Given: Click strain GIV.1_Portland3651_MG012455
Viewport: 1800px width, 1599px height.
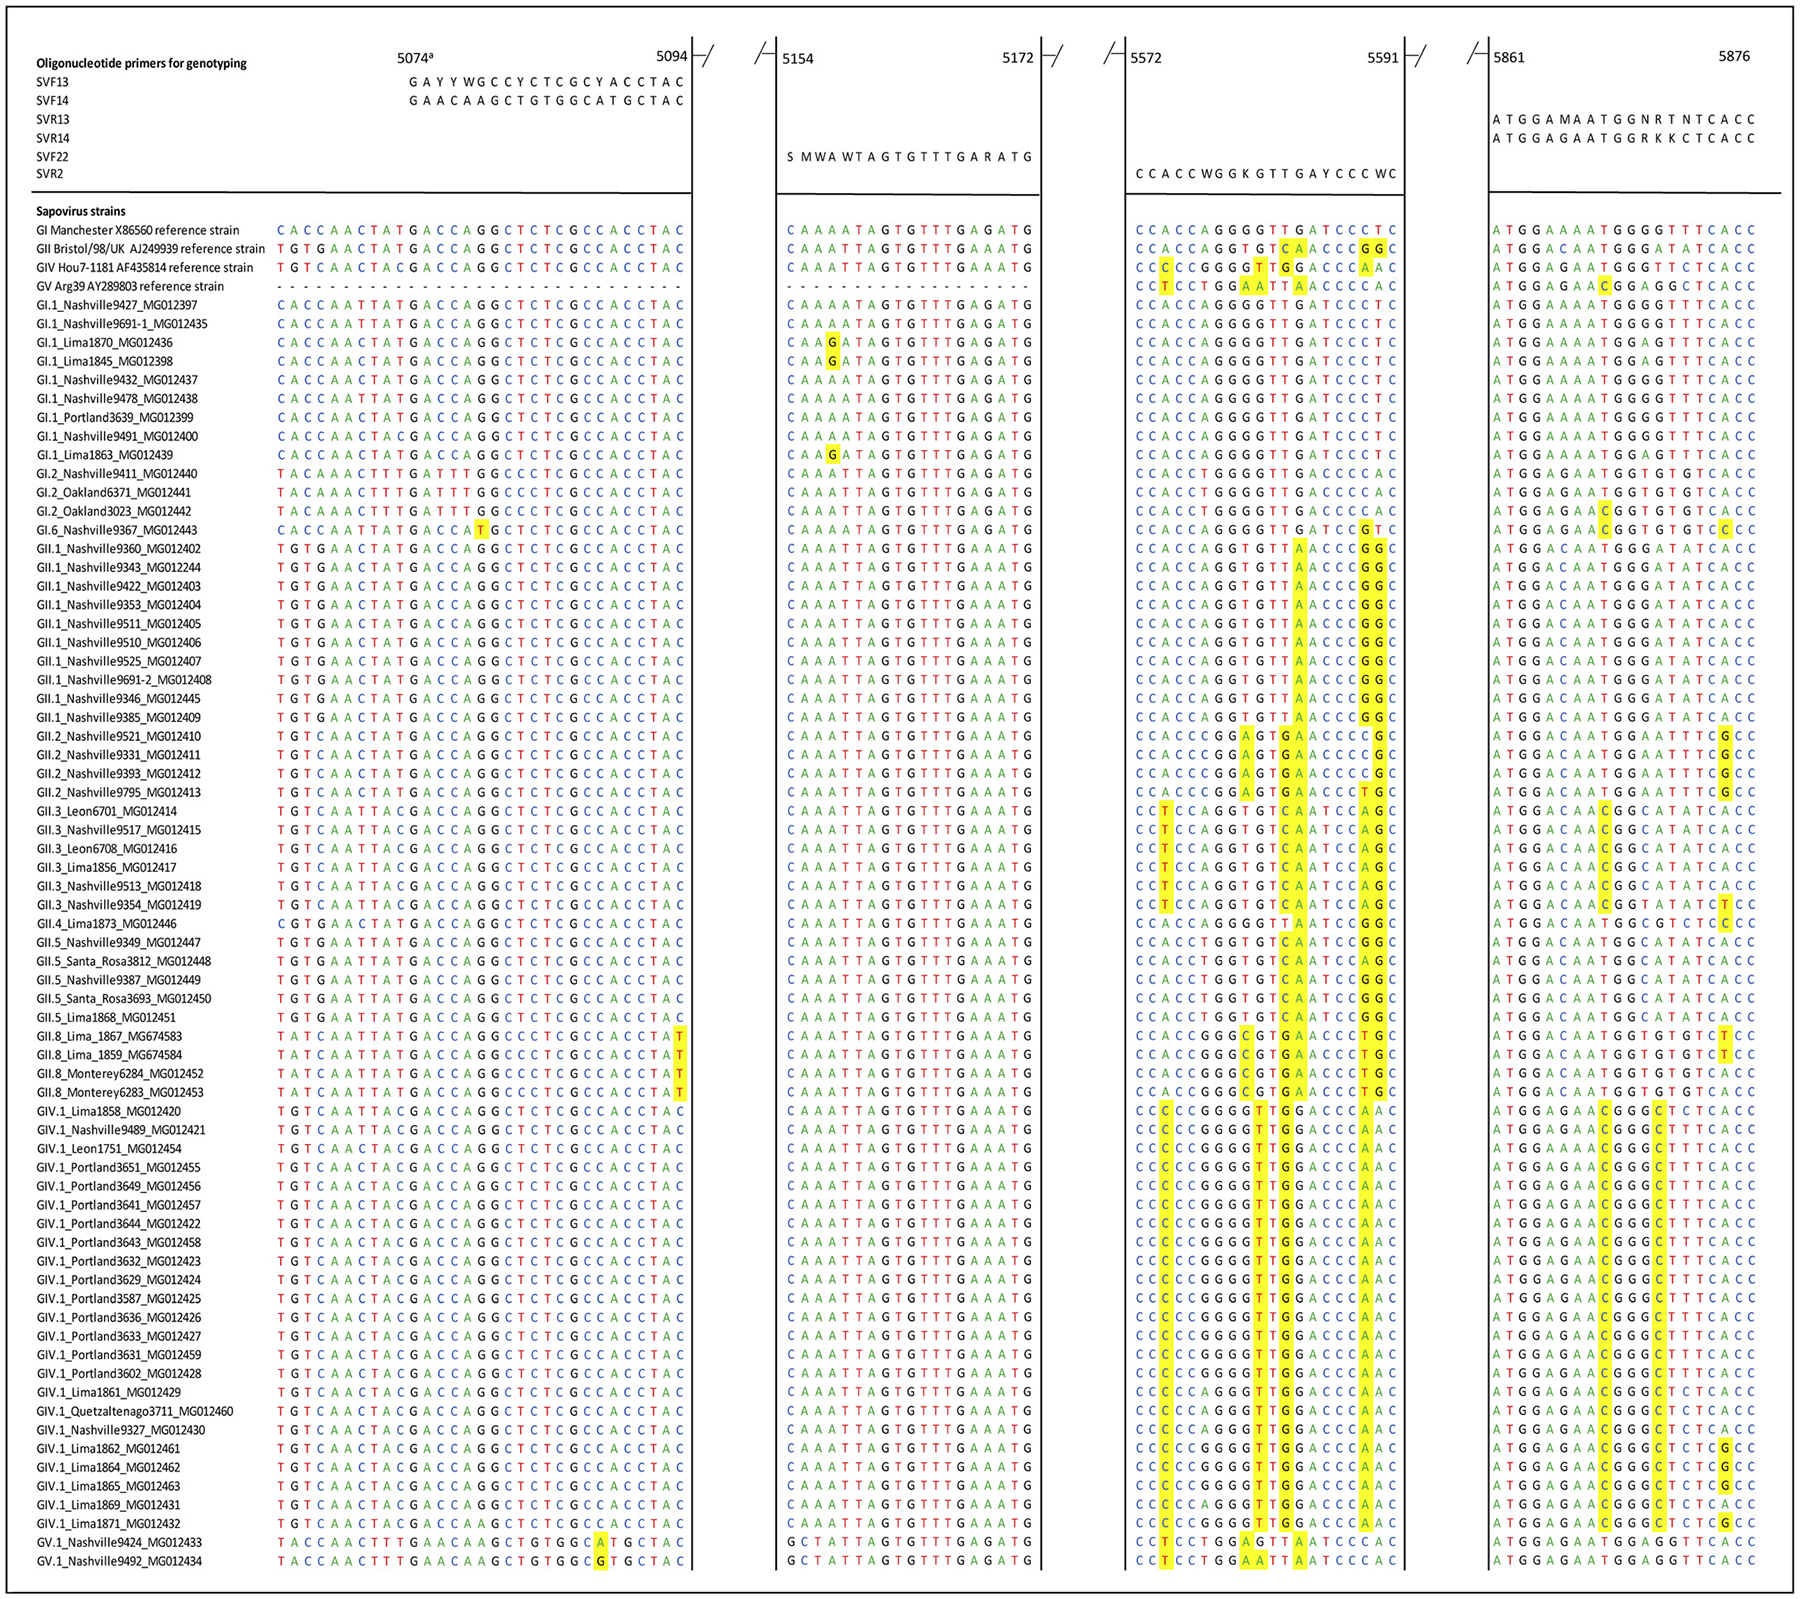Looking at the screenshot, I should tap(118, 1168).
